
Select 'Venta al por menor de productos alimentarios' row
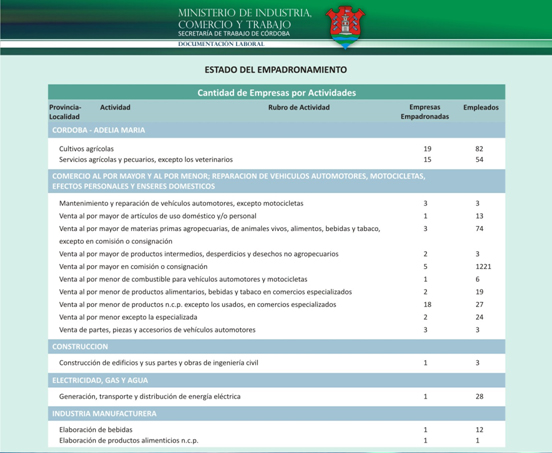[x=276, y=292]
